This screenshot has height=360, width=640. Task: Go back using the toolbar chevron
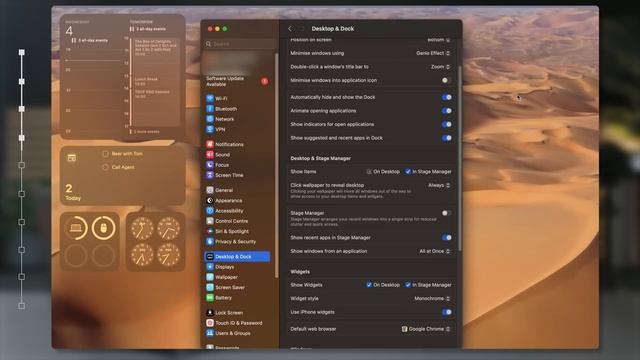click(290, 29)
